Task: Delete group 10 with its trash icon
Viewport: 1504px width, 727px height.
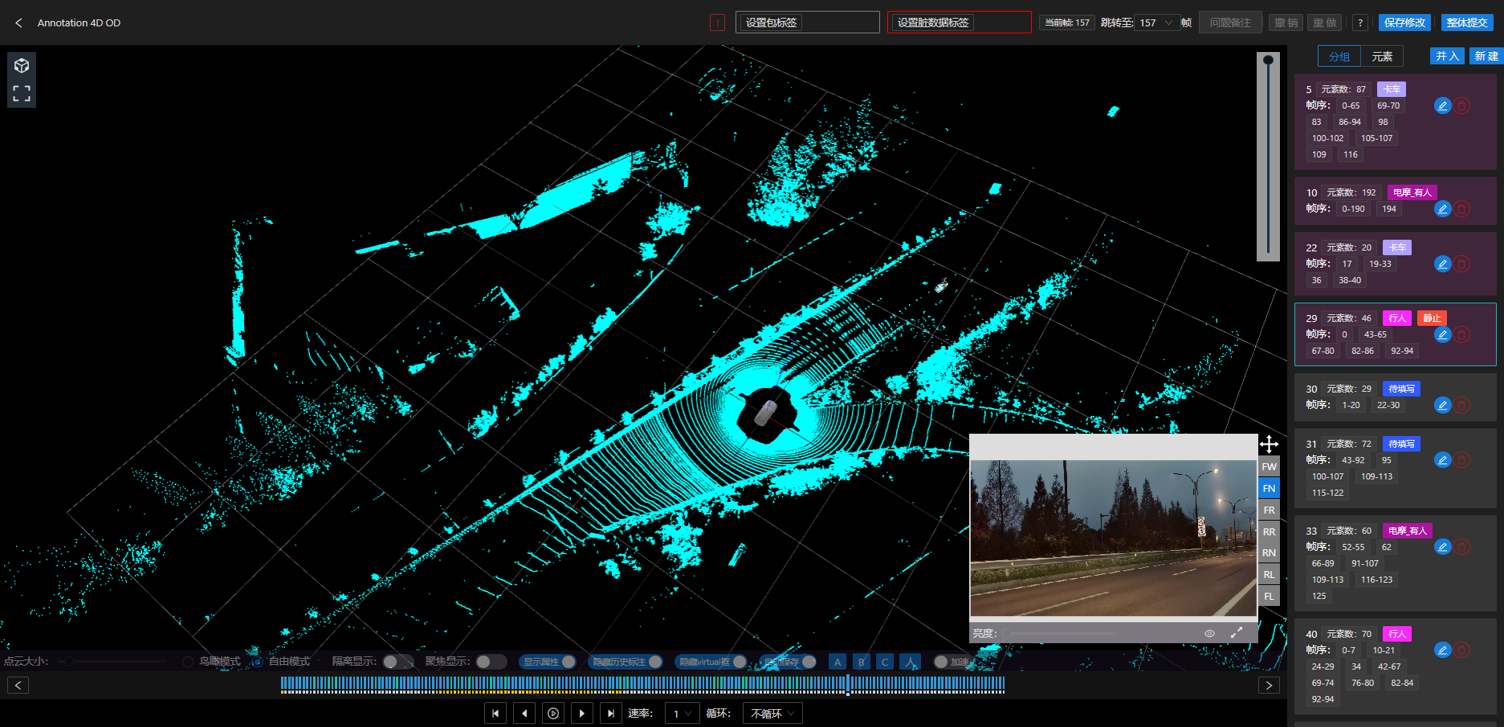Action: 1462,209
